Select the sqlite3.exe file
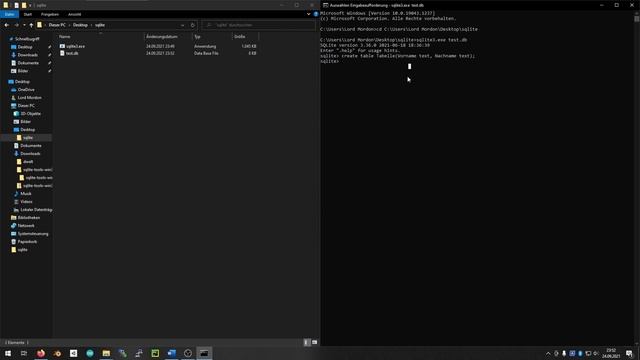The width and height of the screenshot is (640, 360). [x=76, y=46]
